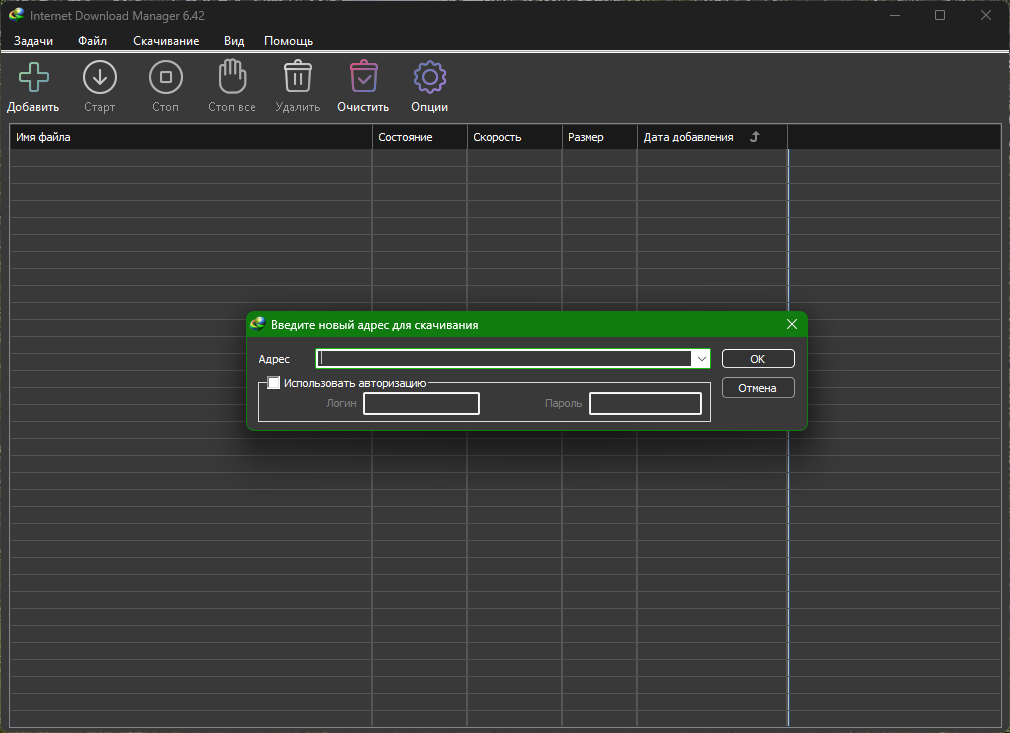
Task: Hit the Стоп все hand icon
Action: click(231, 77)
